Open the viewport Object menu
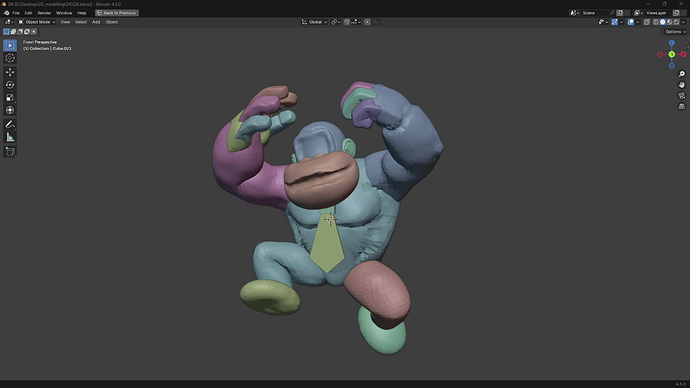 [x=111, y=22]
